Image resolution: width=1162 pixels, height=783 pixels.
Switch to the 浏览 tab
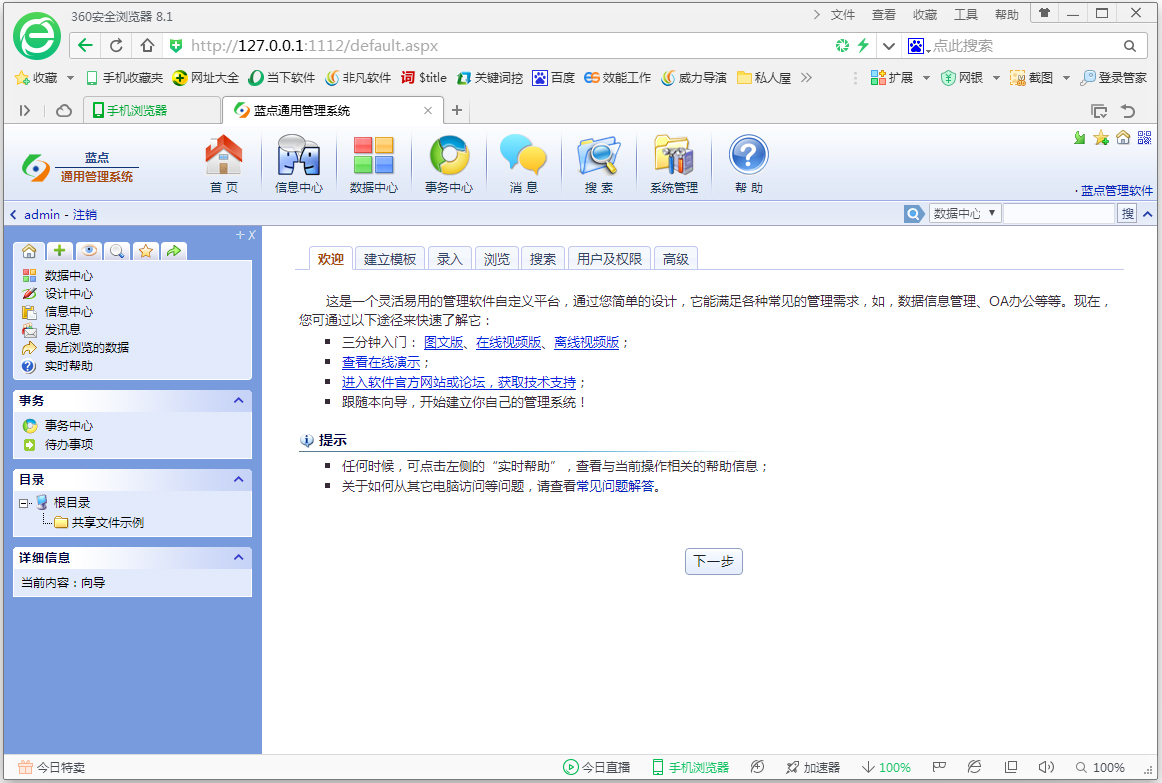pos(497,259)
